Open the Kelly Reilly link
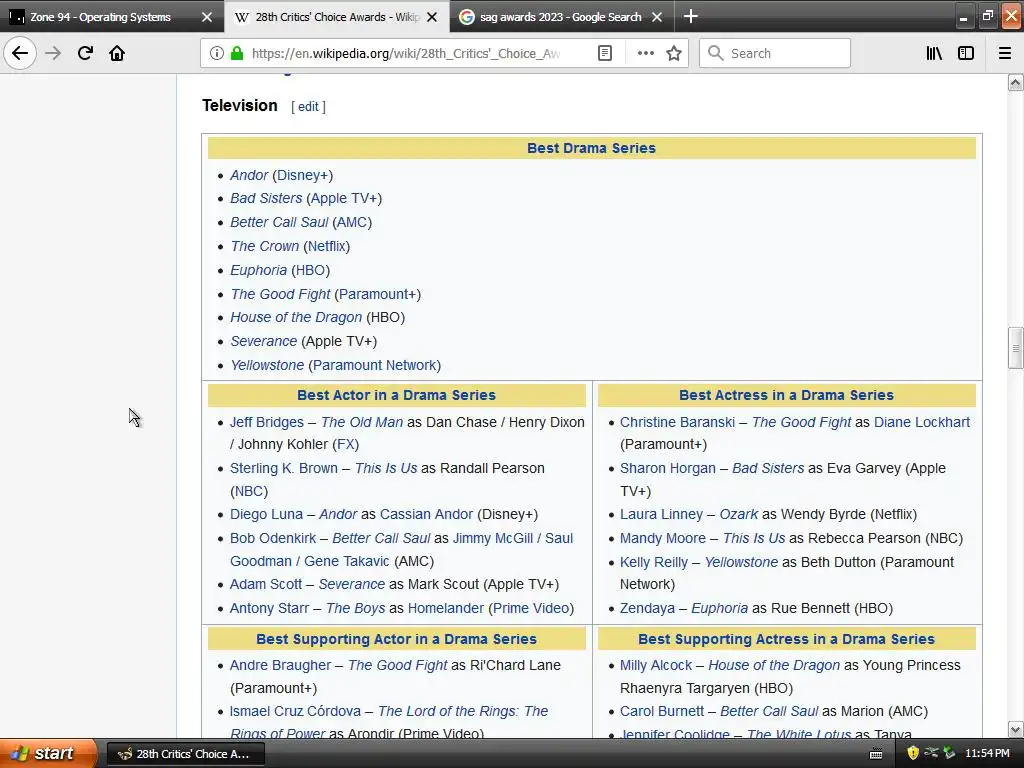Screen dimensions: 1024x768 (x=654, y=562)
